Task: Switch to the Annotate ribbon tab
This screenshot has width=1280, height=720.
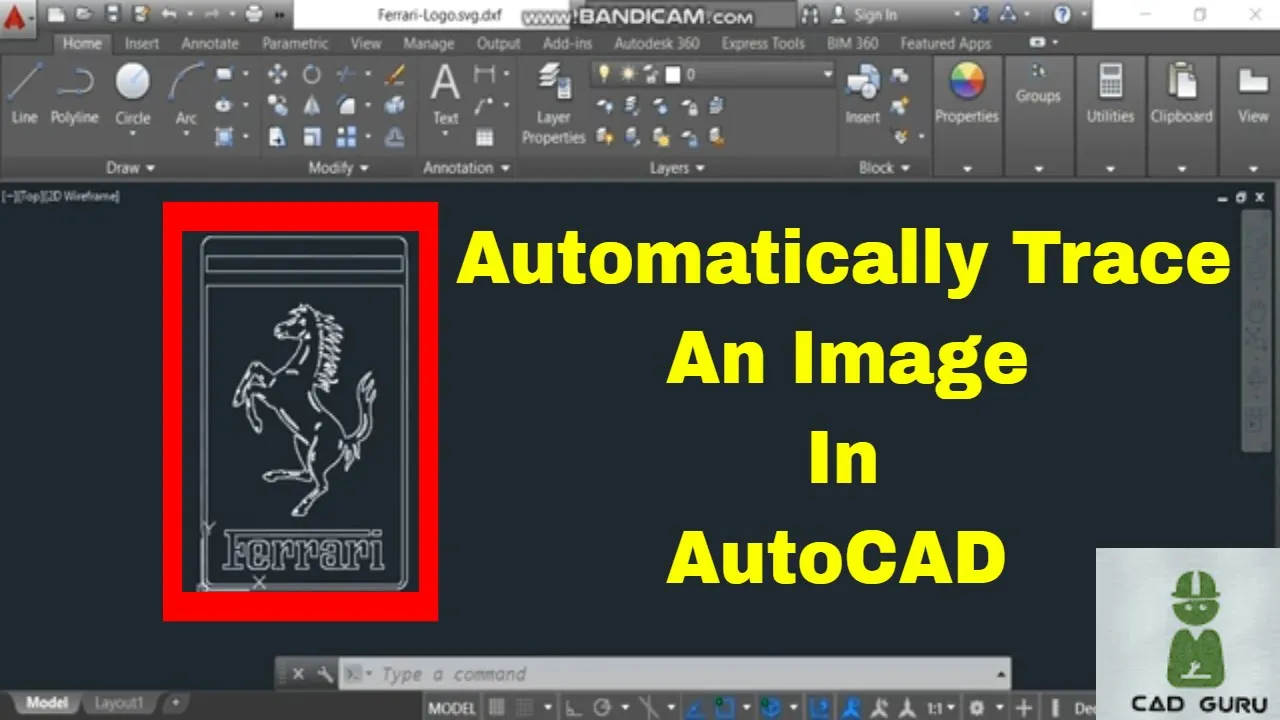Action: tap(210, 44)
